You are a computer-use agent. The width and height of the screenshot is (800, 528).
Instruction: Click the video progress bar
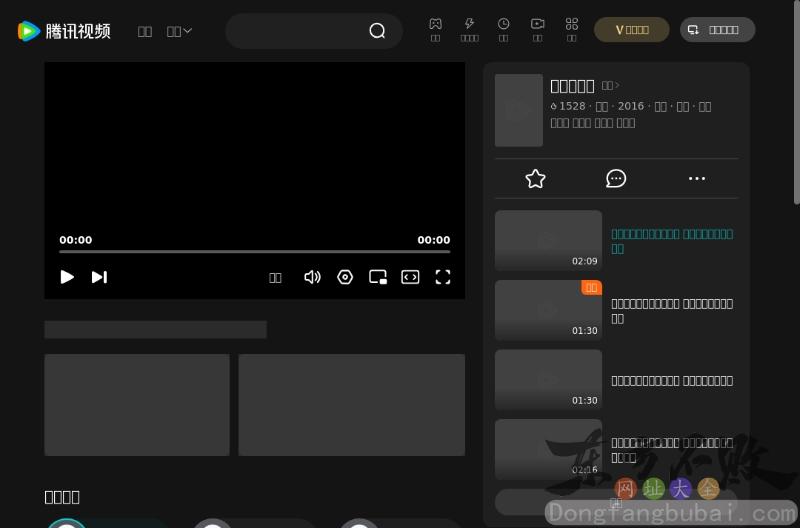[x=254, y=252]
